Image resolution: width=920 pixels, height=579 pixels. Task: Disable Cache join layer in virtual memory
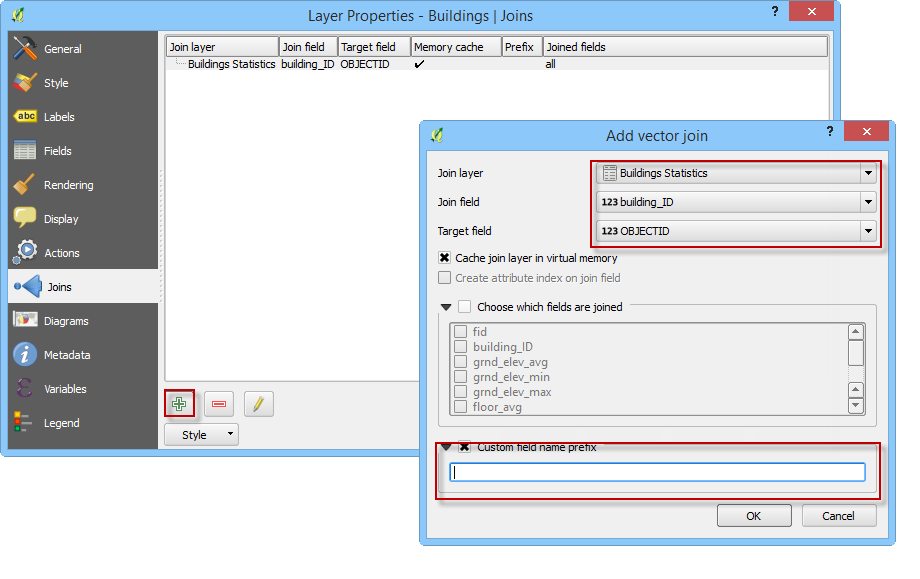tap(445, 258)
